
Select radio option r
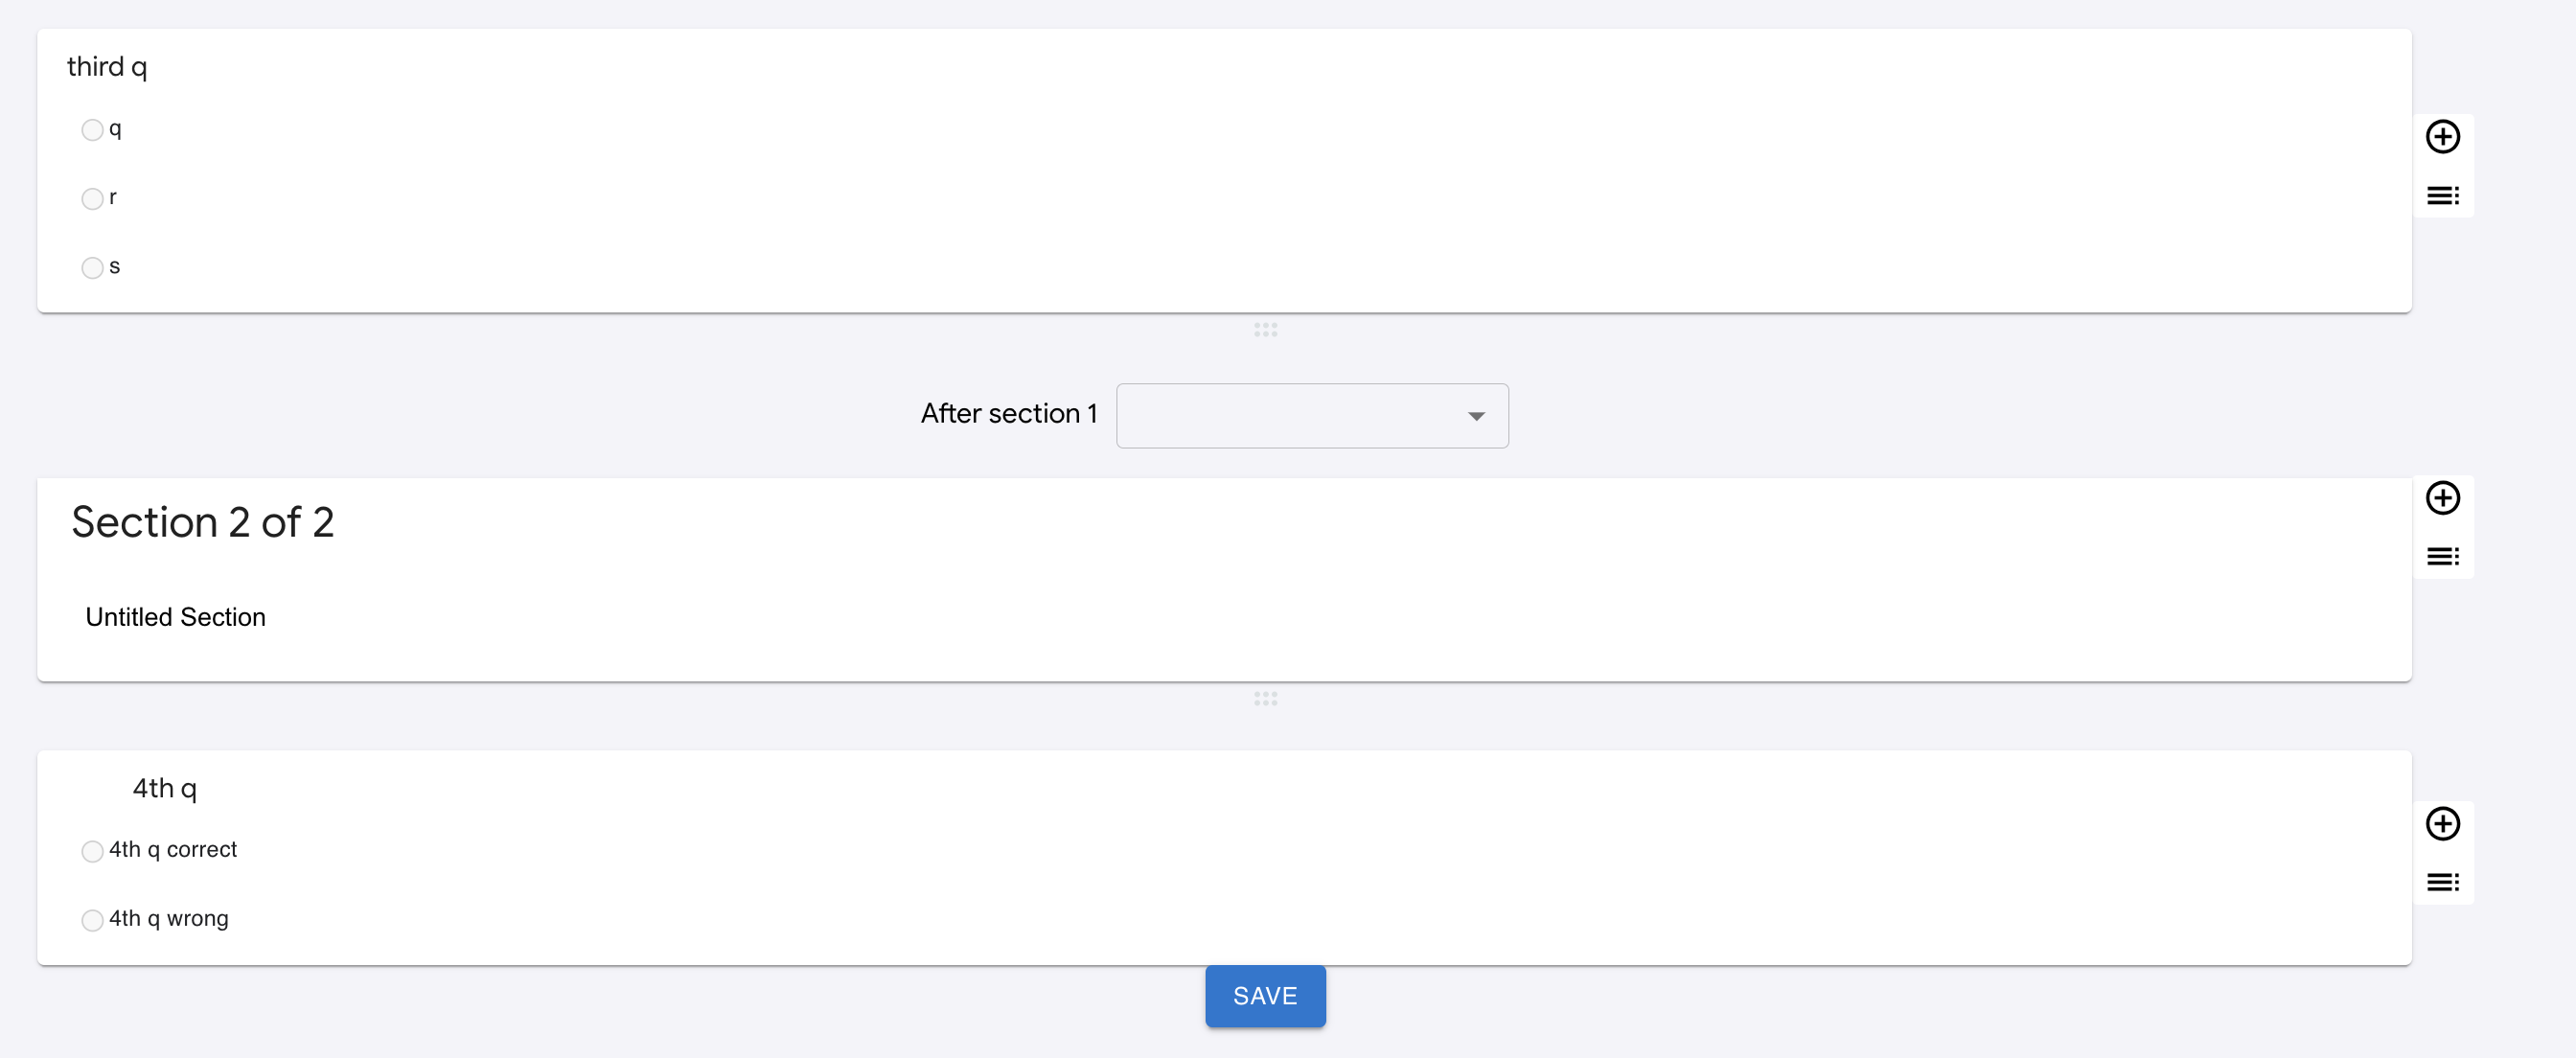pyautogui.click(x=92, y=199)
